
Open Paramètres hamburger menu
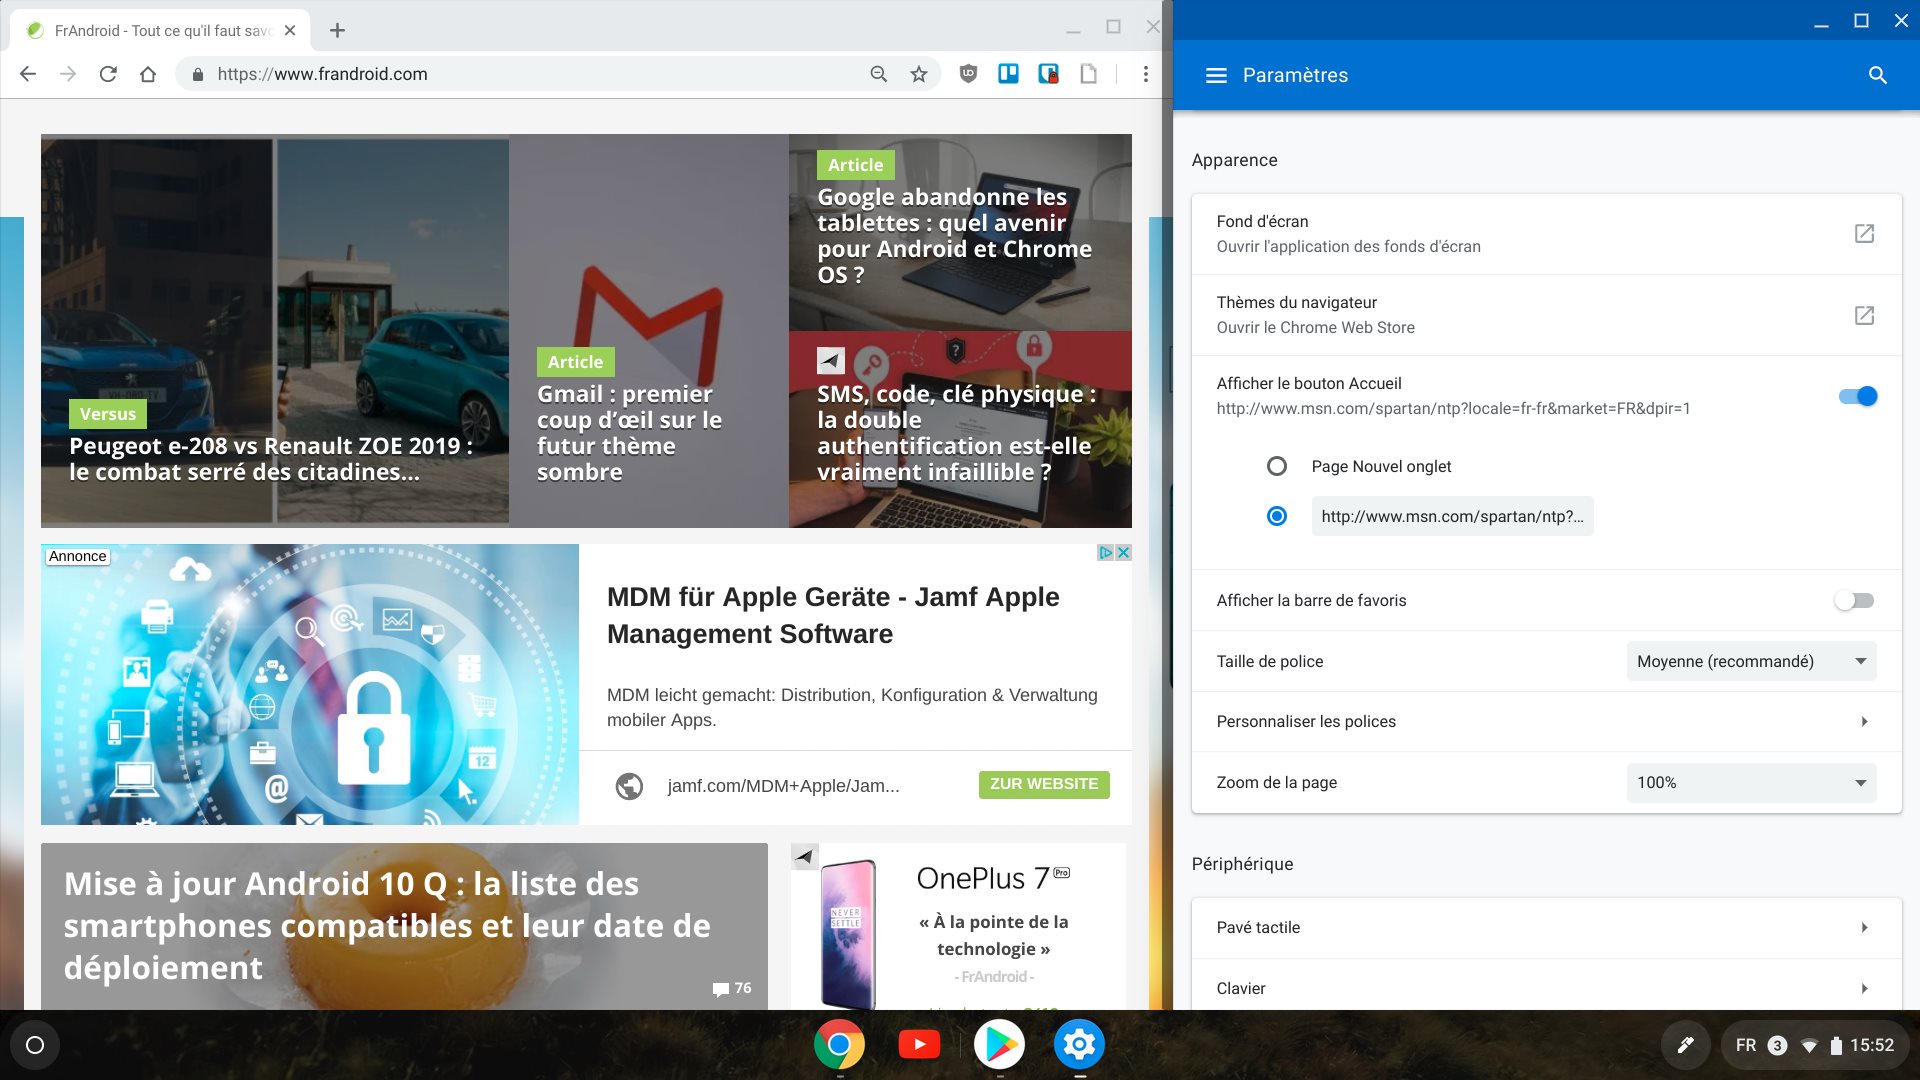pyautogui.click(x=1216, y=75)
